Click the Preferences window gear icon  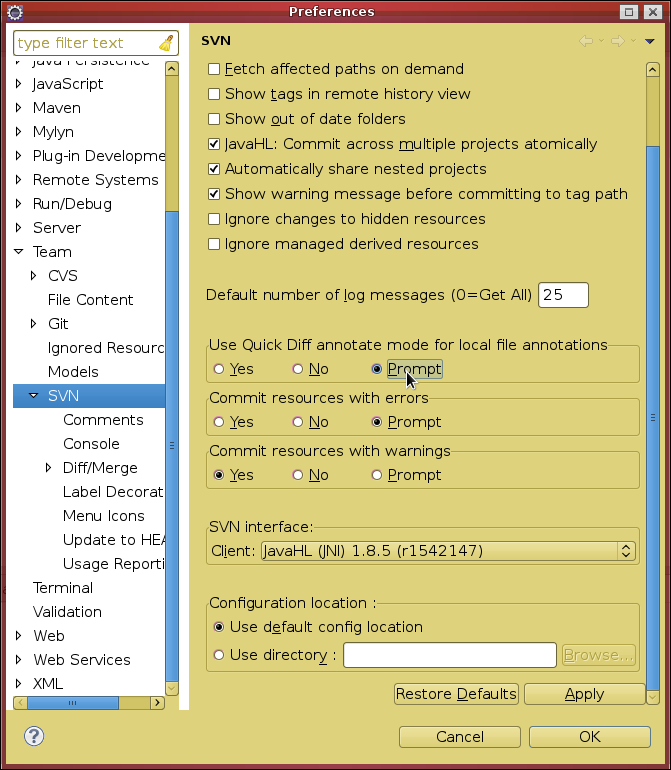tap(15, 12)
